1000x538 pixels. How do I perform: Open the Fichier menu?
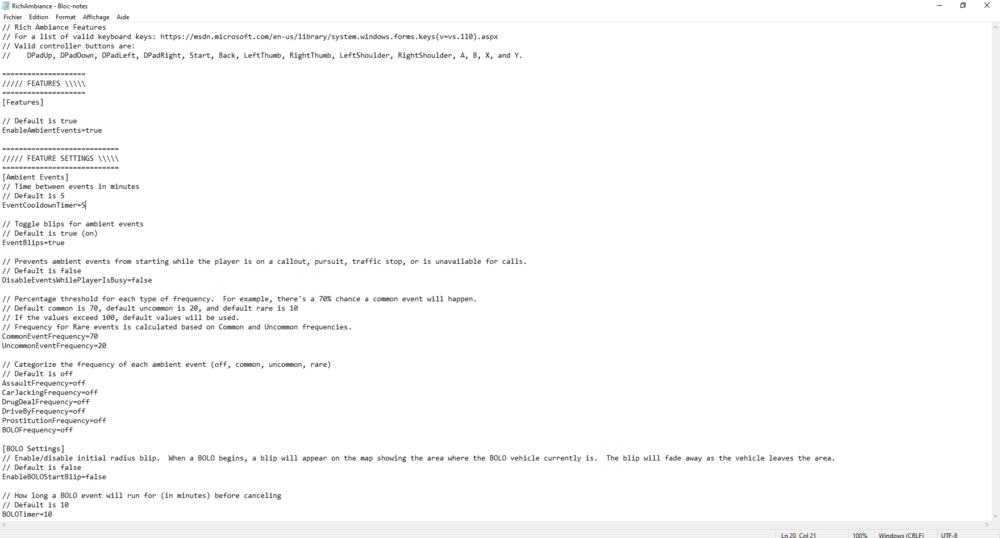(13, 17)
